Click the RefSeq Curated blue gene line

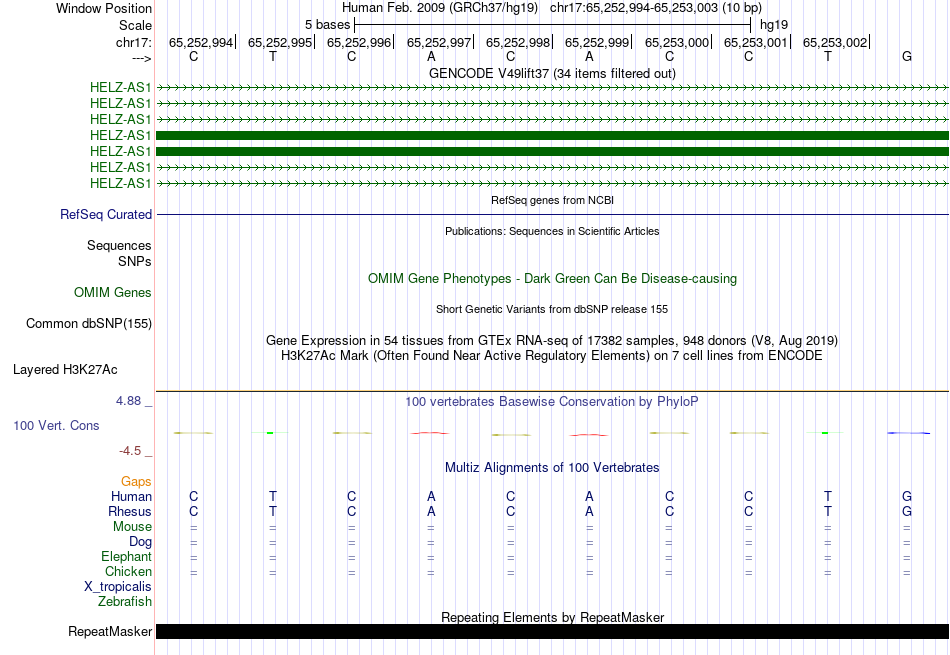point(552,214)
